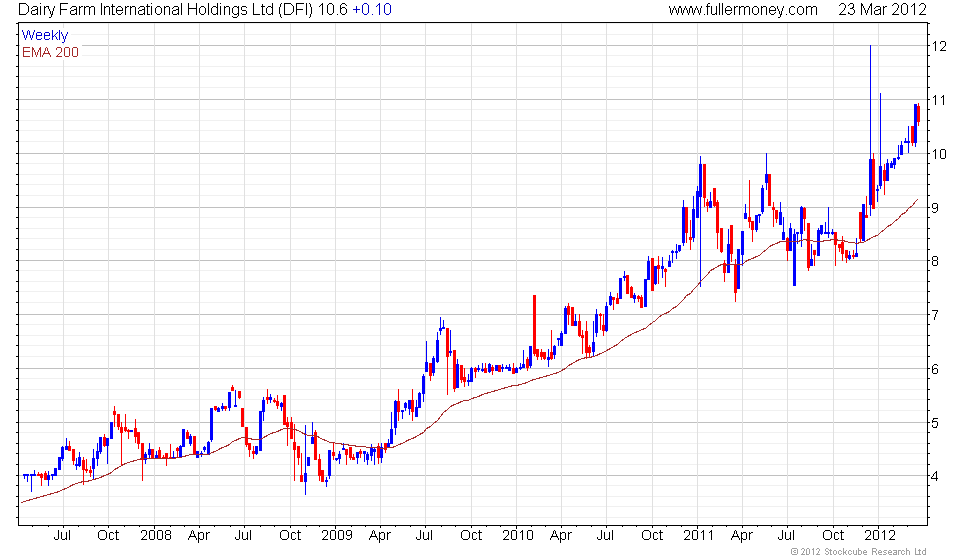Click the x-axis label 2008
Viewport: 980px width, 560px height.
(x=156, y=536)
